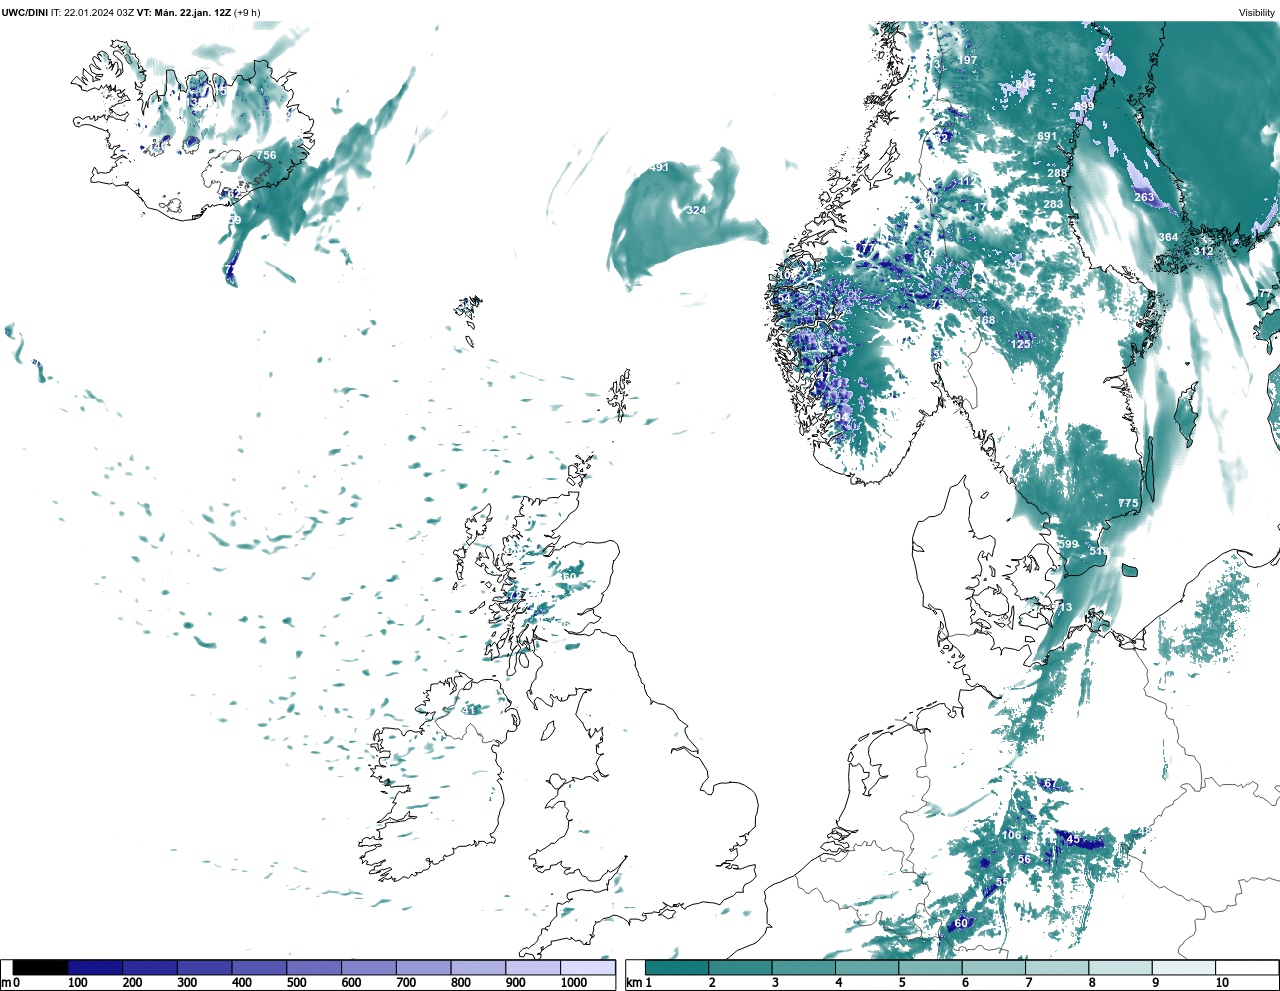Click the 700 m lavender legend swatch
Image resolution: width=1280 pixels, height=991 pixels.
[x=424, y=968]
